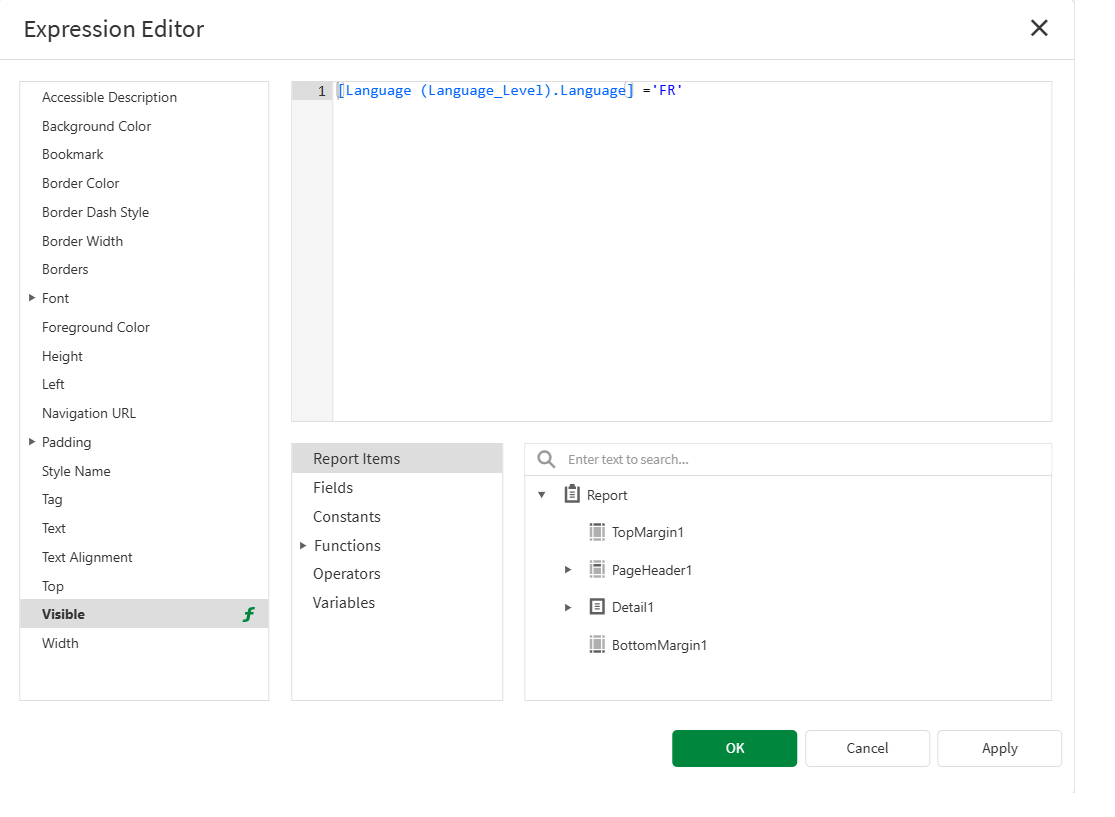Select Tag property
The width and height of the screenshot is (1115, 817).
click(52, 500)
